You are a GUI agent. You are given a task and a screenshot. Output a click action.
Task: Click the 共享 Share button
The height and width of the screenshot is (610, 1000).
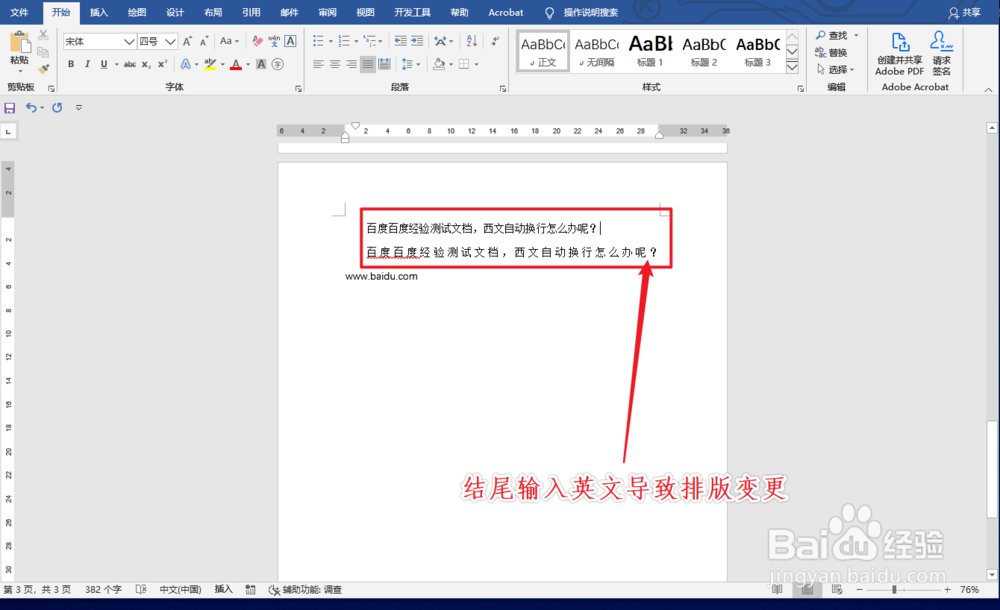965,12
